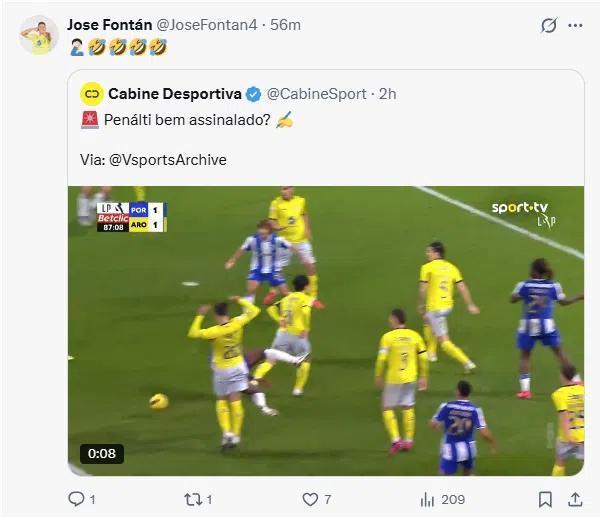Open the share tweet icon
This screenshot has height=517, width=600.
pyautogui.click(x=575, y=498)
